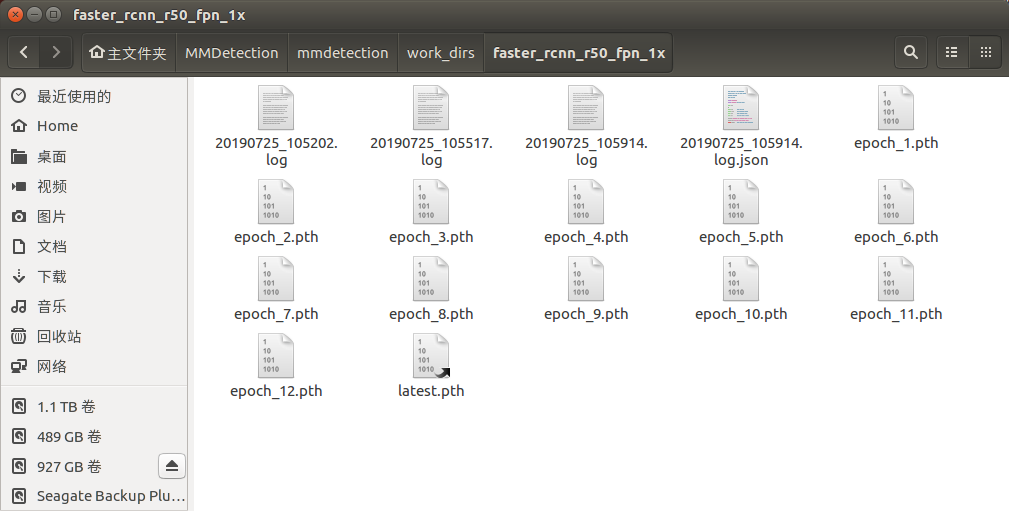Select the epoch_6.pth binary file icon
The height and width of the screenshot is (511, 1009).
[896, 202]
